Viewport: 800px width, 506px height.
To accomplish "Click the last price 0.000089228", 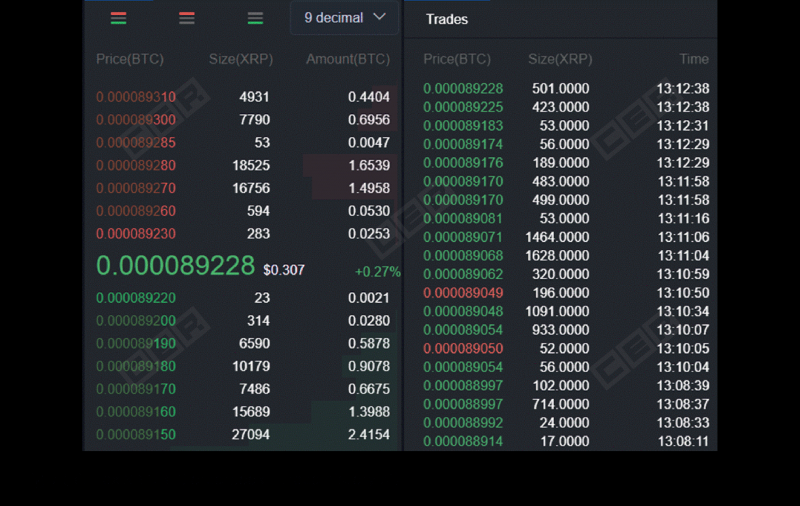I will point(176,266).
